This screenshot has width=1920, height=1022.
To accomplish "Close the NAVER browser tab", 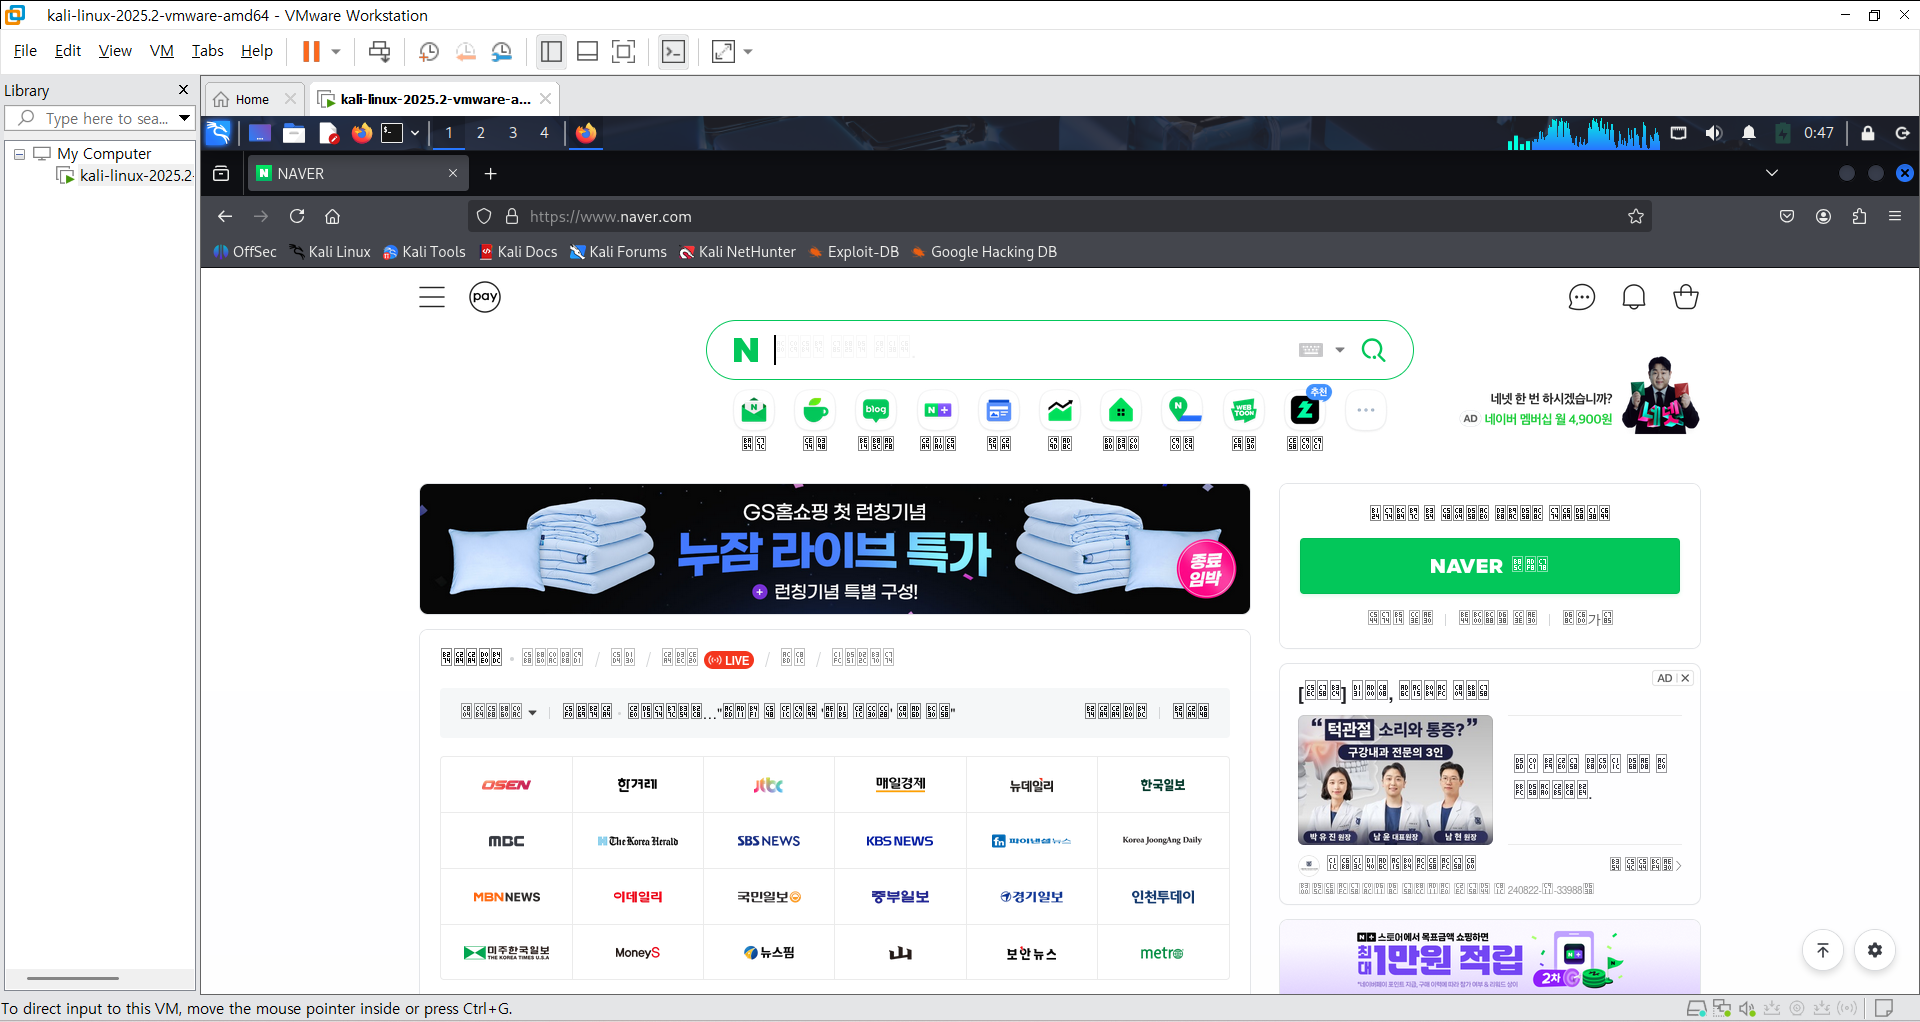I will coord(453,173).
